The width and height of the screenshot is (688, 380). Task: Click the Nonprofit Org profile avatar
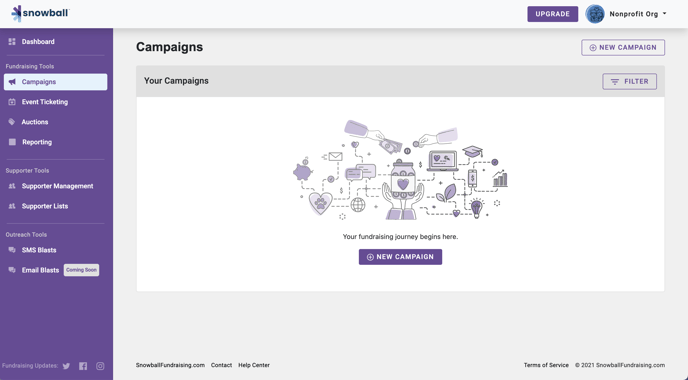tap(595, 14)
